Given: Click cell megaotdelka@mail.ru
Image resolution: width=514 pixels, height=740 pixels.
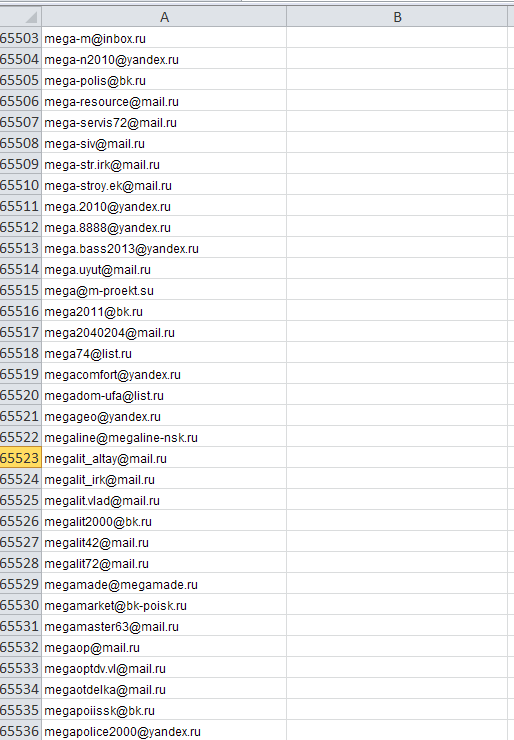Looking at the screenshot, I should tap(164, 690).
